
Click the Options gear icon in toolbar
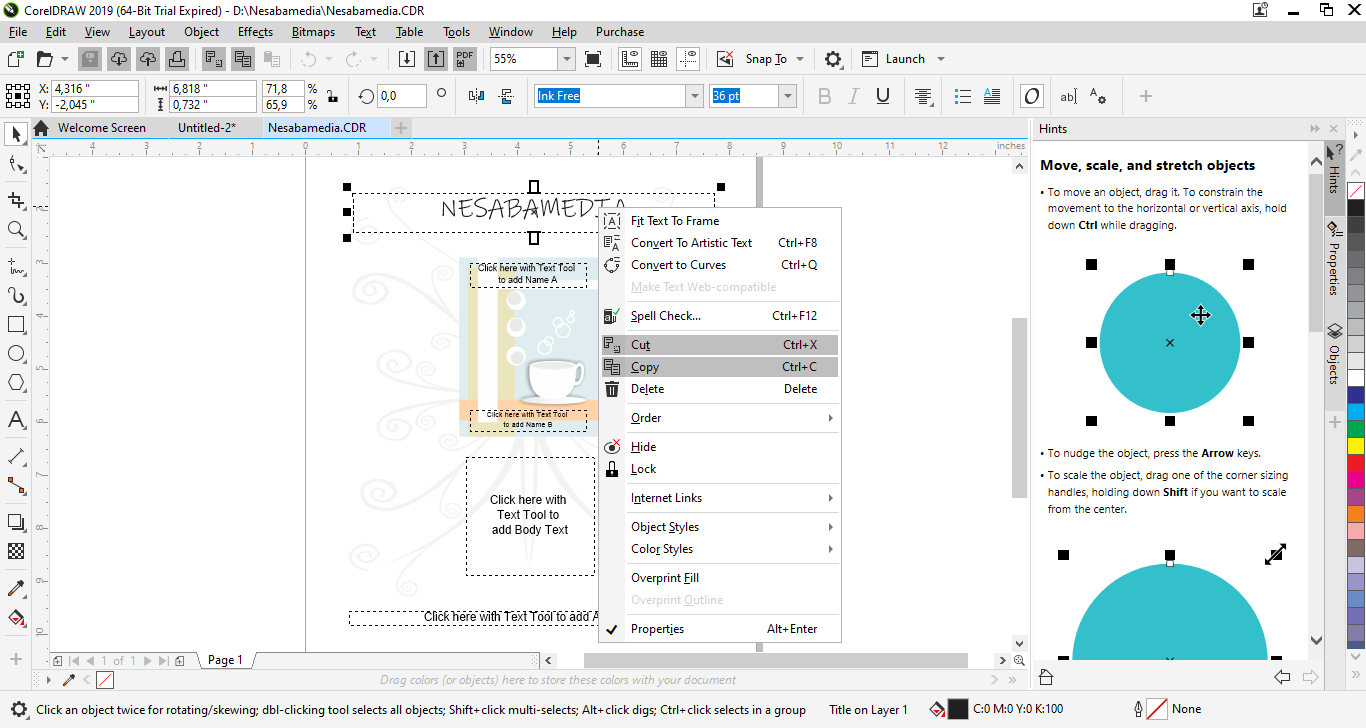833,59
